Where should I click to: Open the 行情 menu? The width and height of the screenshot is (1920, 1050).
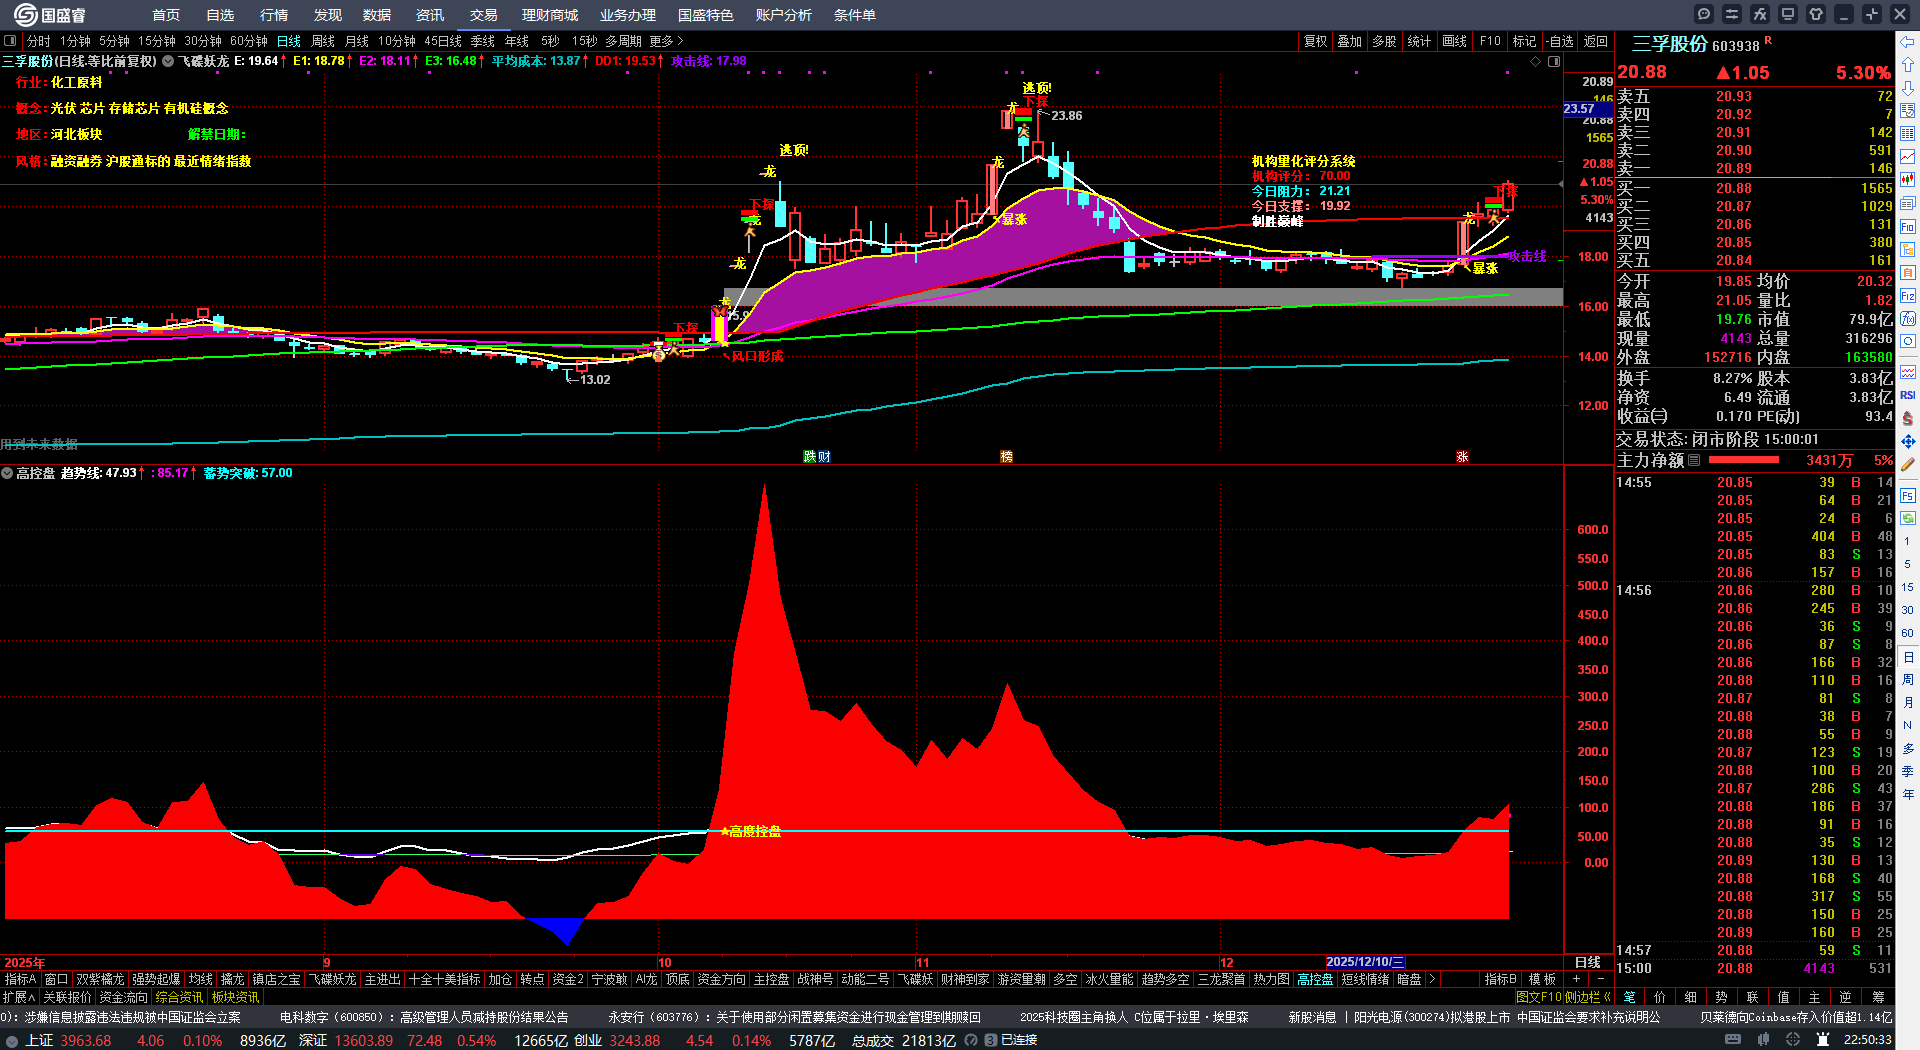tap(274, 15)
